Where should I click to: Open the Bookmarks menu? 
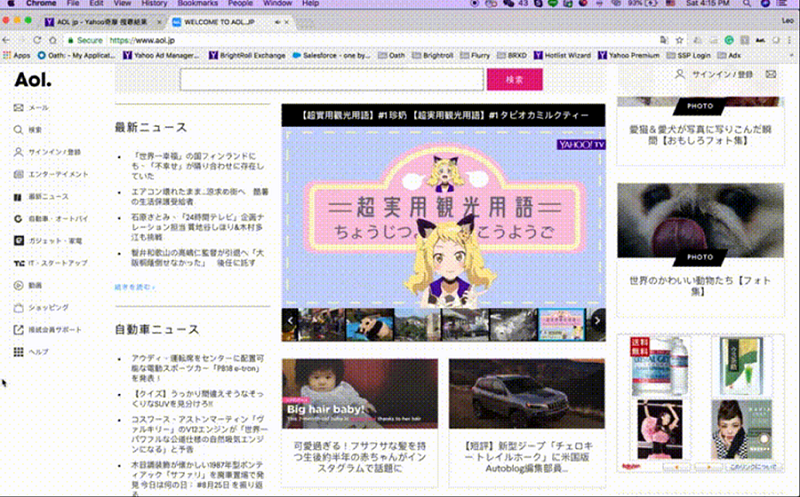tap(197, 3)
